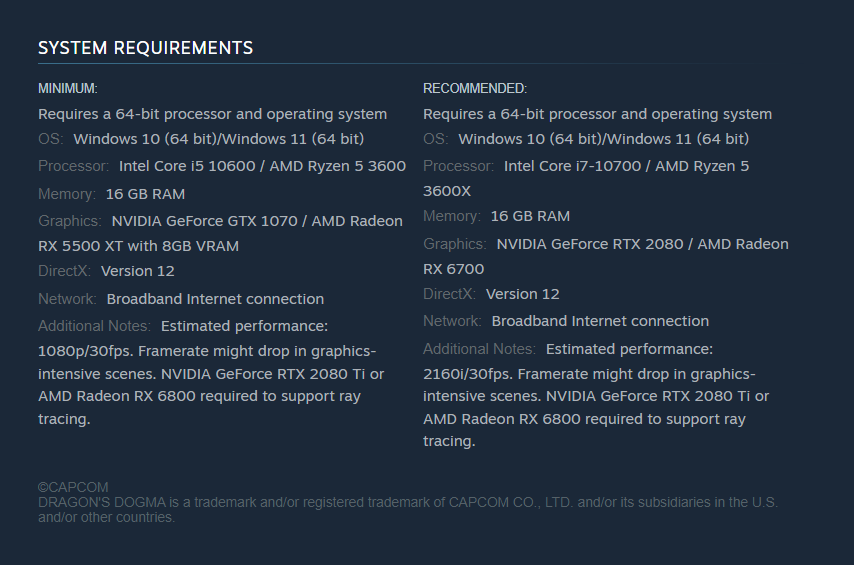Click recommended processor 'Intel Core i7-10700'
This screenshot has height=565, width=854.
[572, 166]
